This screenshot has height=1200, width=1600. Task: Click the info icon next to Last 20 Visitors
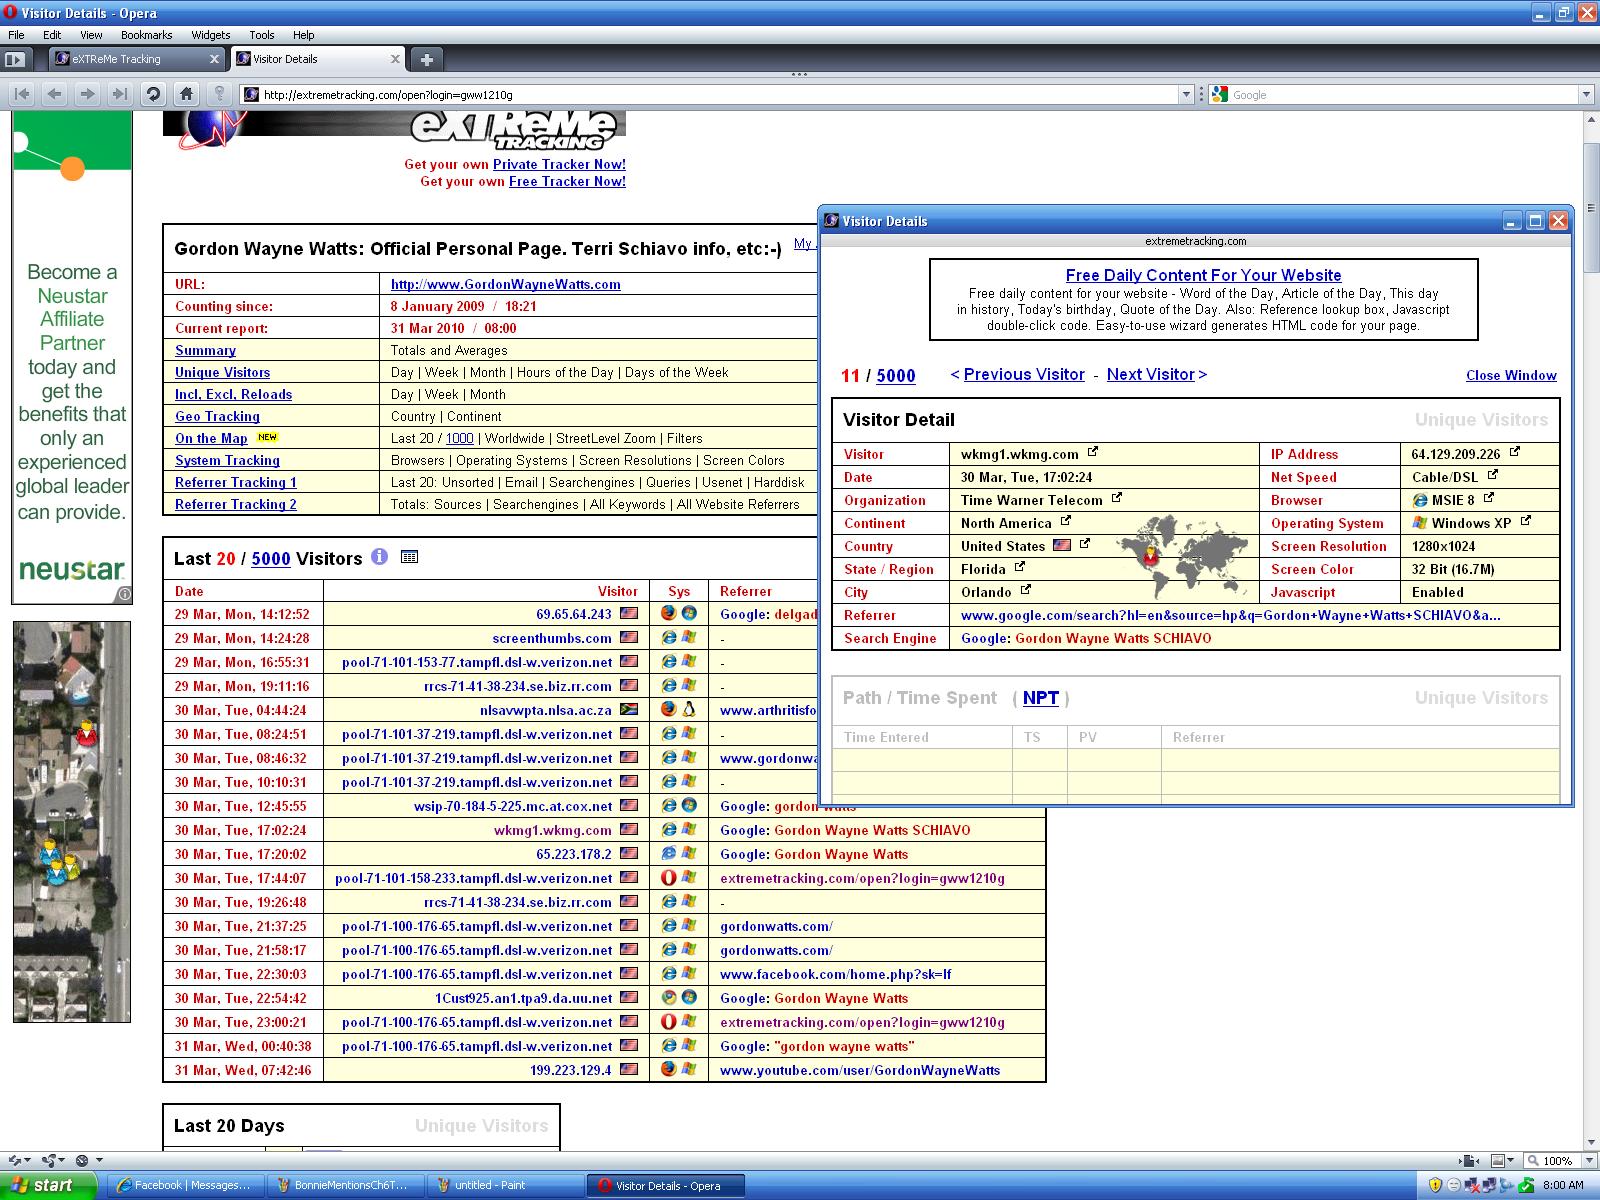point(379,556)
